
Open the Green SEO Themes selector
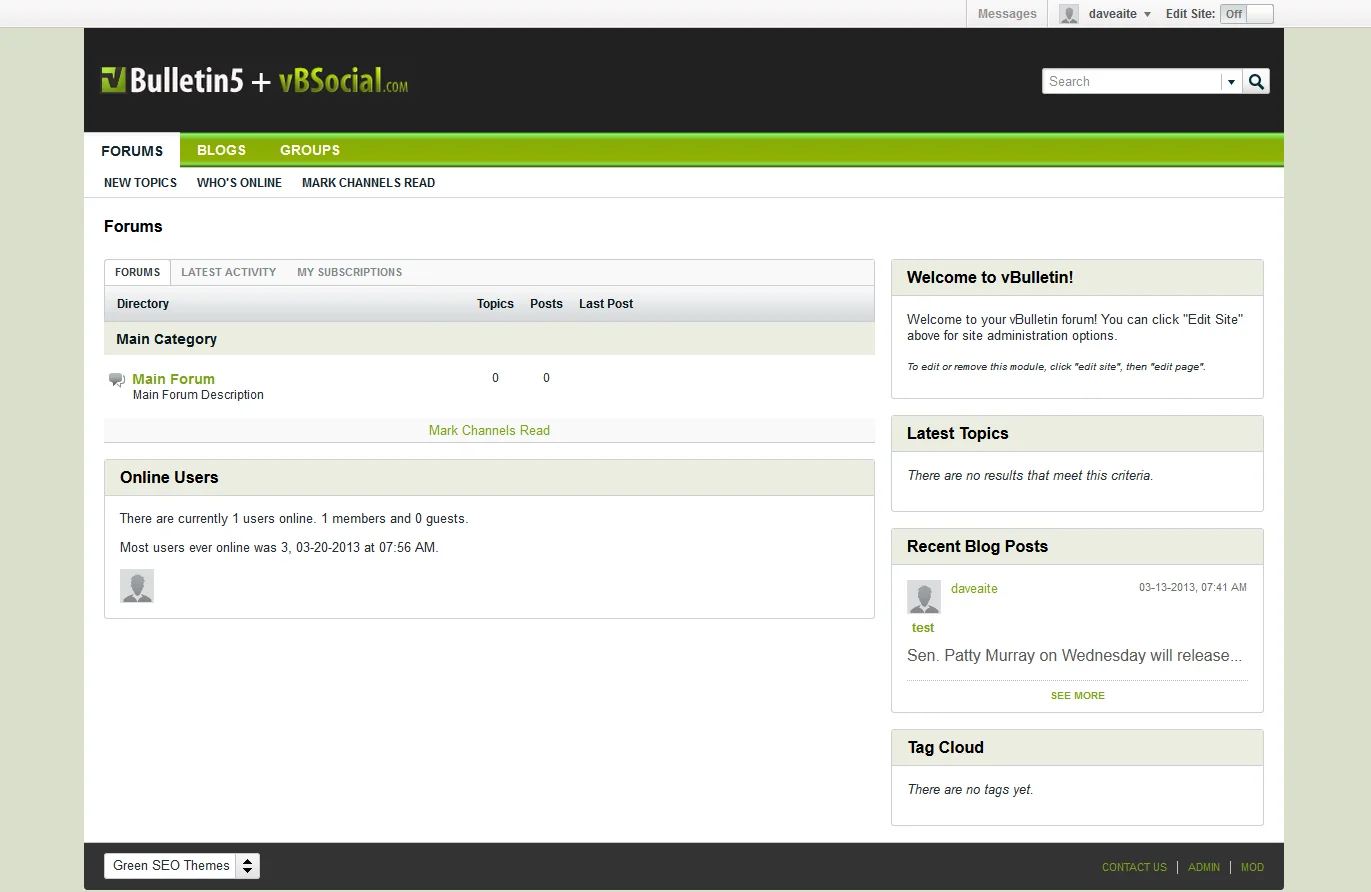tap(182, 866)
